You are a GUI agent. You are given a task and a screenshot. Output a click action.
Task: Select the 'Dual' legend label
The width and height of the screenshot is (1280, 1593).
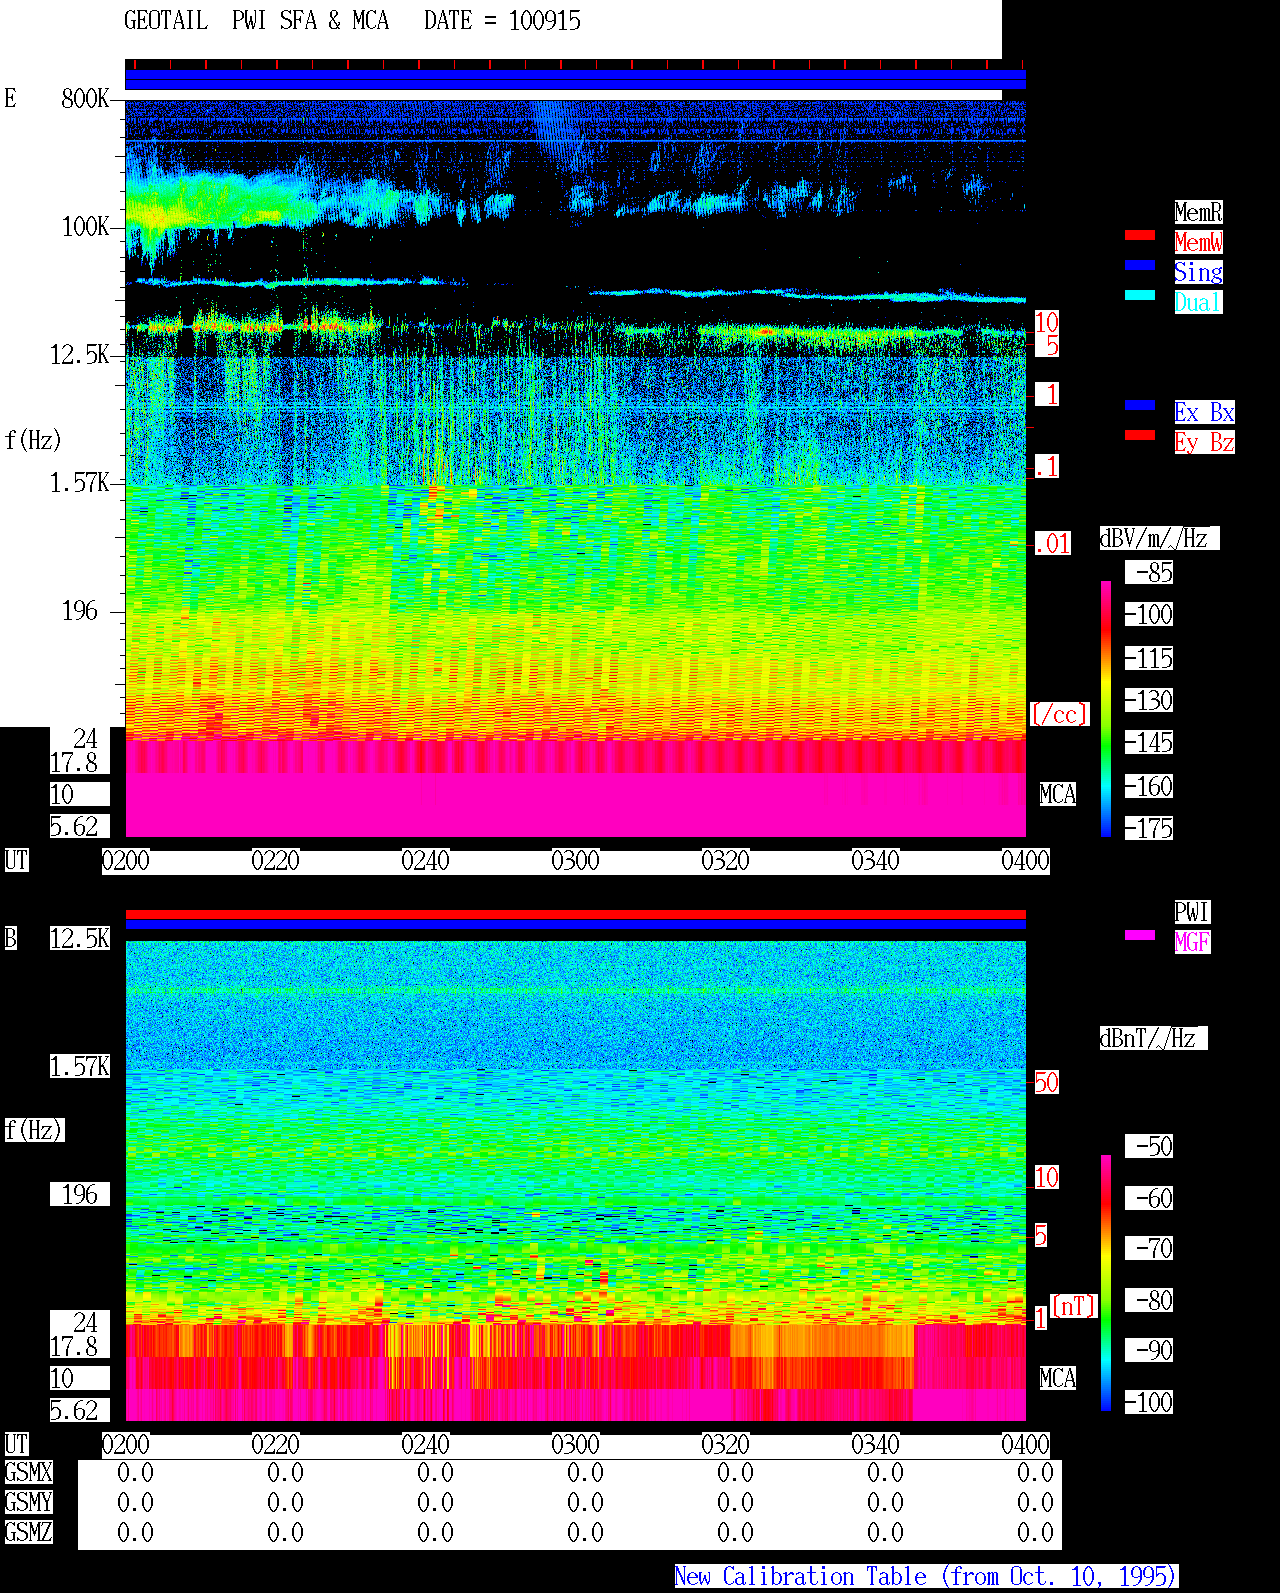click(x=1198, y=302)
